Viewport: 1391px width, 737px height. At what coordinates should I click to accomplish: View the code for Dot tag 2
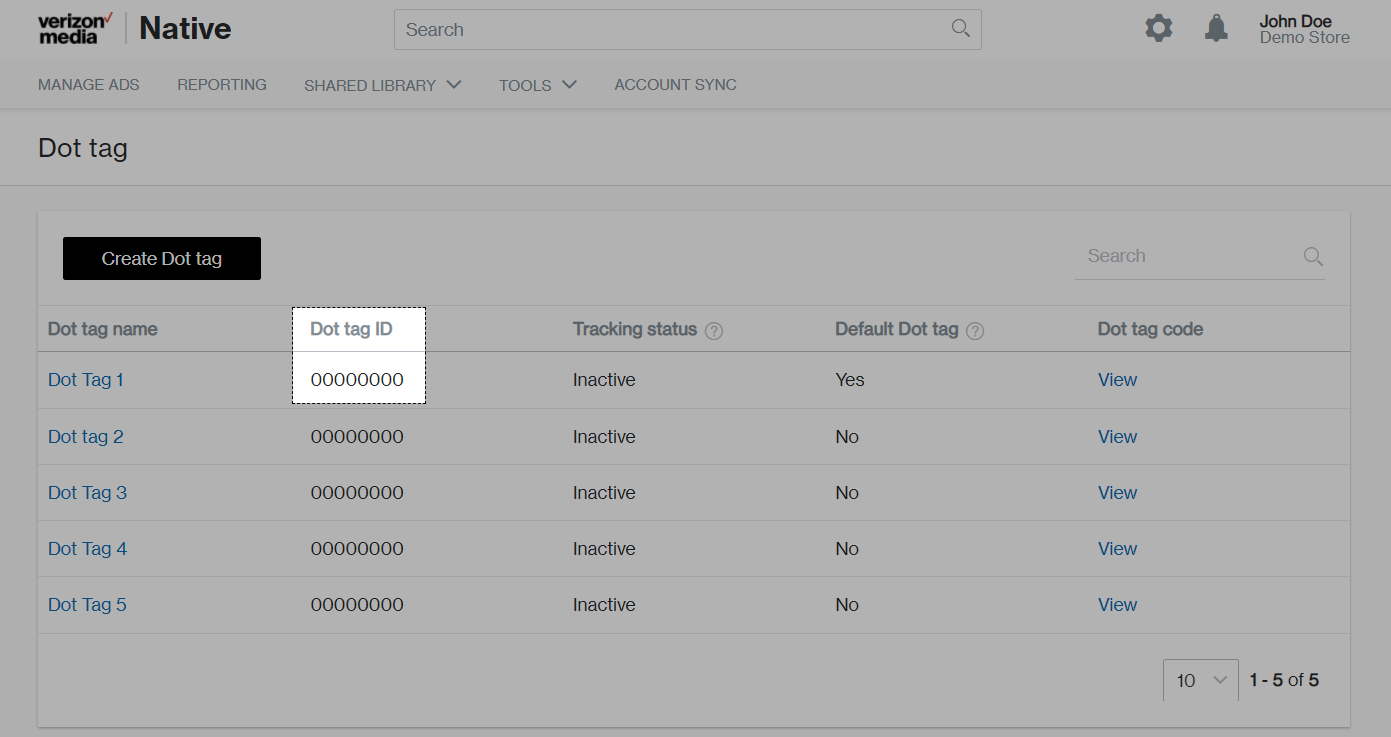(x=1117, y=437)
